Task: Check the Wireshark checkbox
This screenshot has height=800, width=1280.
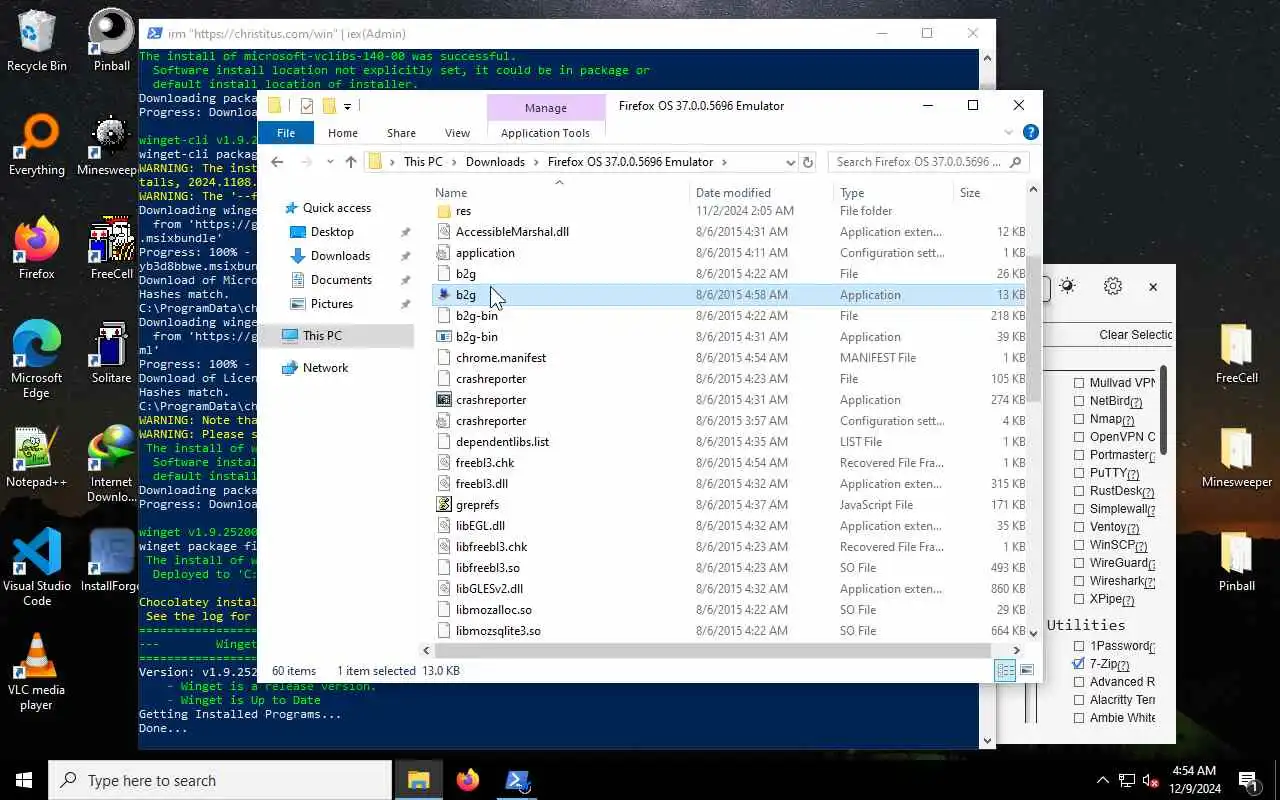Action: tap(1079, 581)
